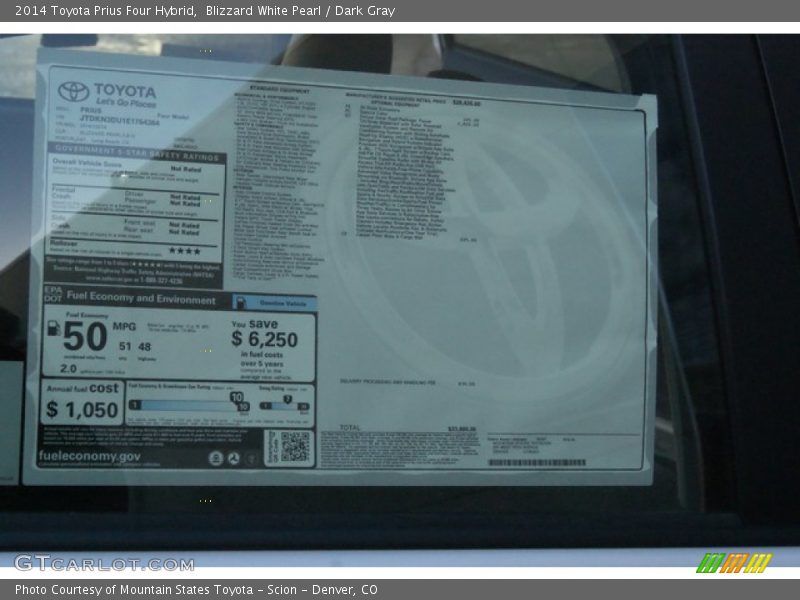
Task: Click the "Rollover" row label
Action: (x=64, y=243)
